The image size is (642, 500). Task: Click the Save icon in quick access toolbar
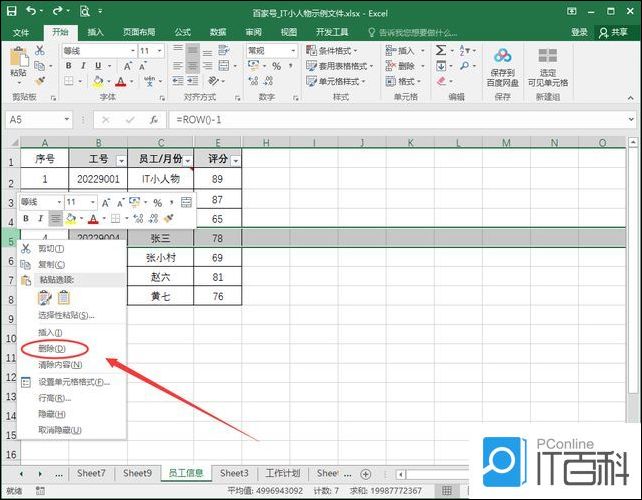pos(11,12)
